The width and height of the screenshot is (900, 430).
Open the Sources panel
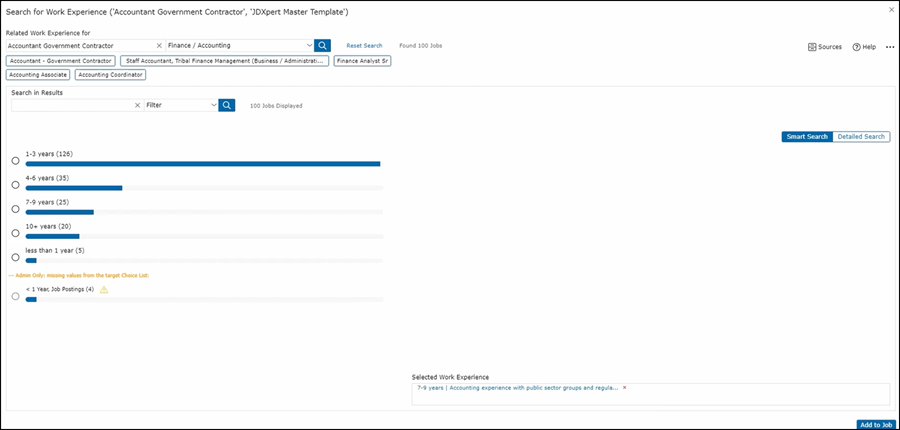(825, 47)
